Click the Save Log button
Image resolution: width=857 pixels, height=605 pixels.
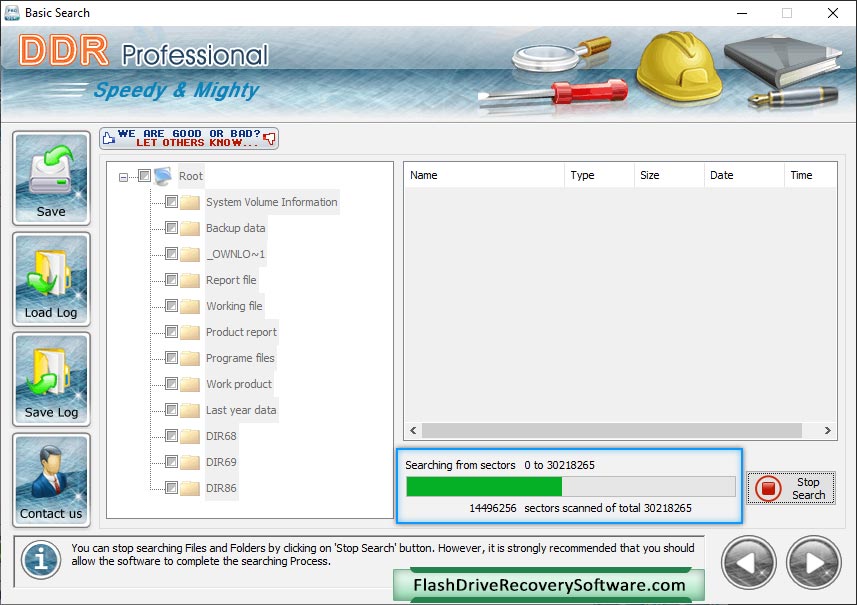[51, 379]
